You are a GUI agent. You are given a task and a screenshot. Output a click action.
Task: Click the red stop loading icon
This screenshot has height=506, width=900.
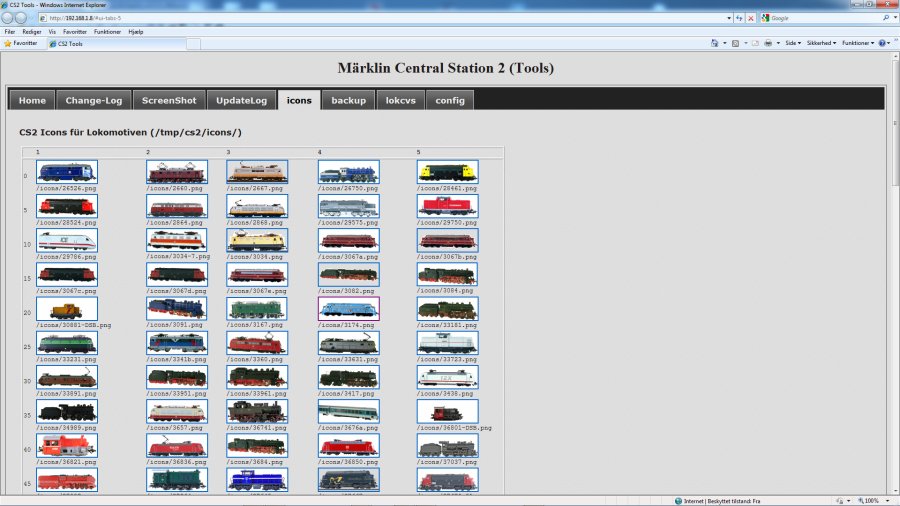[751, 18]
